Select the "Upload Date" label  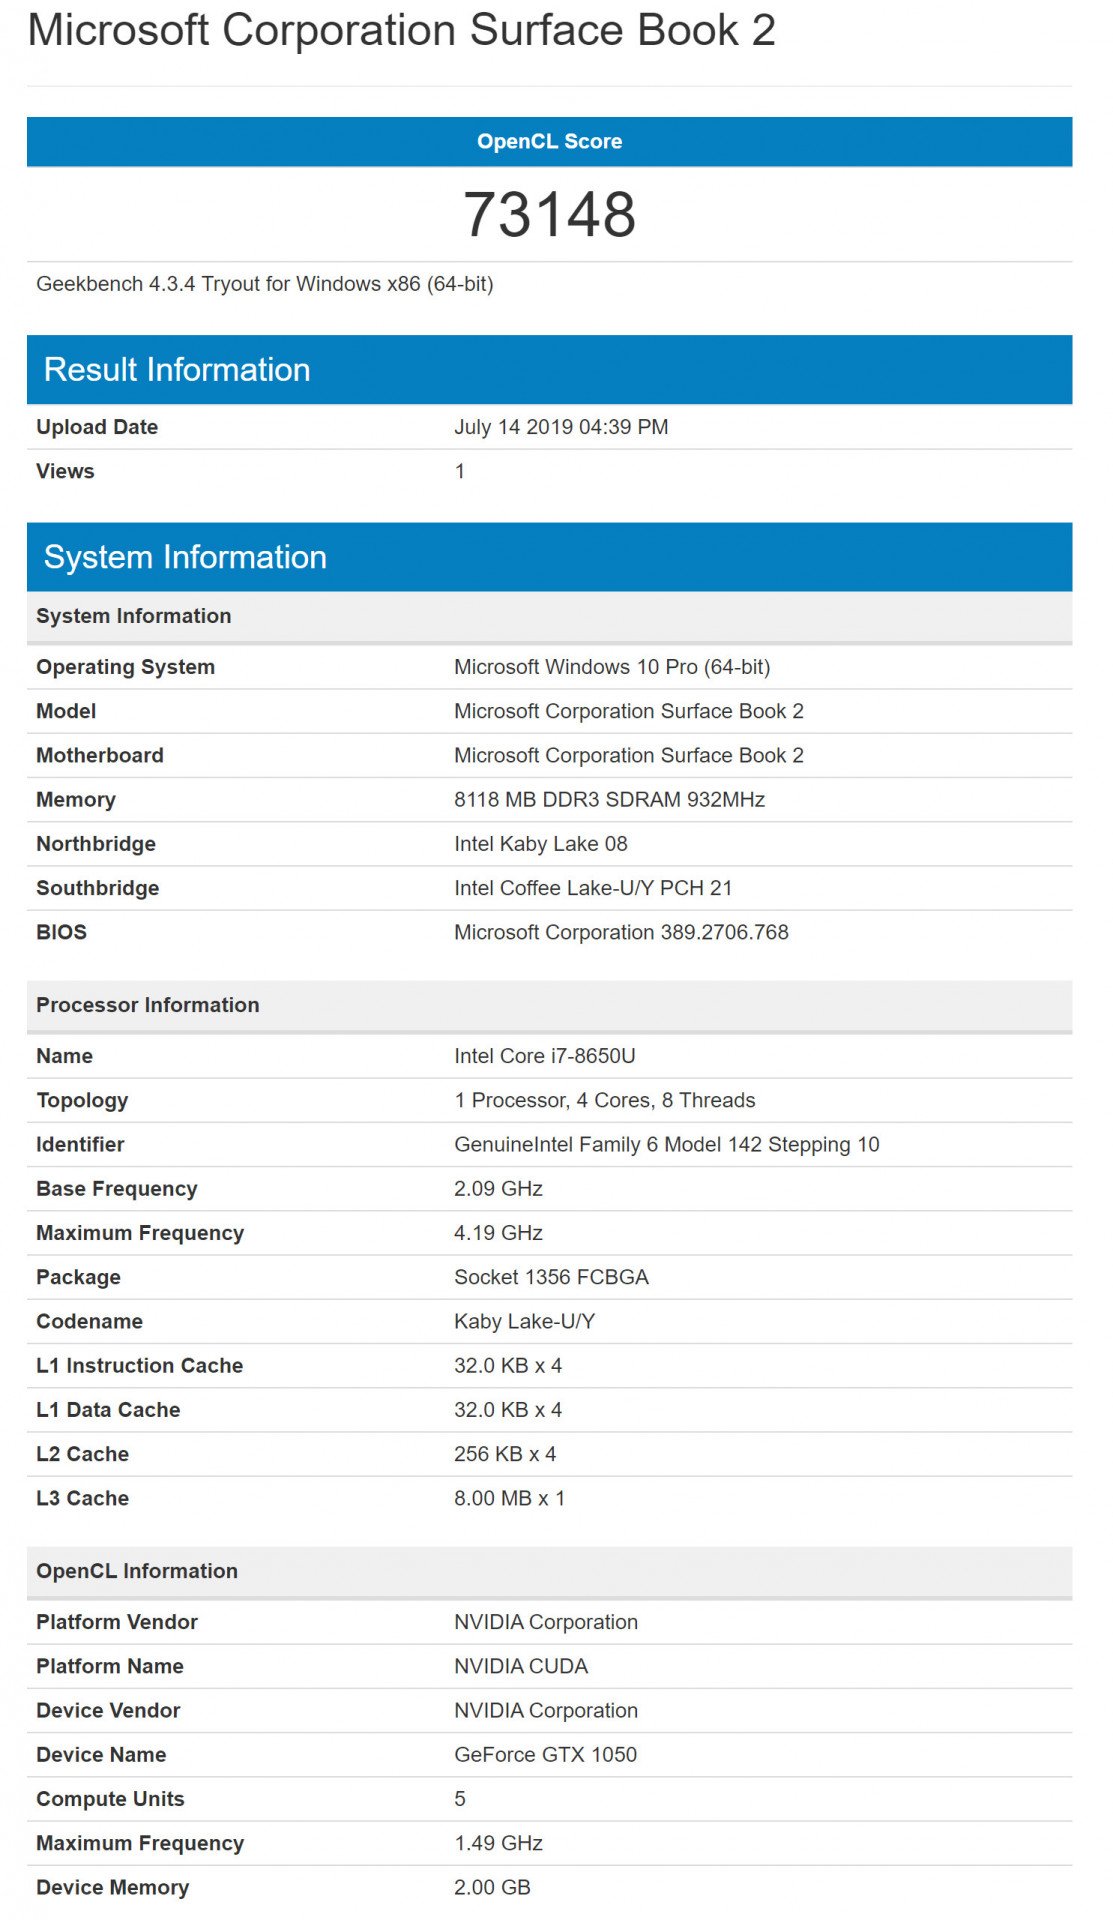point(97,427)
